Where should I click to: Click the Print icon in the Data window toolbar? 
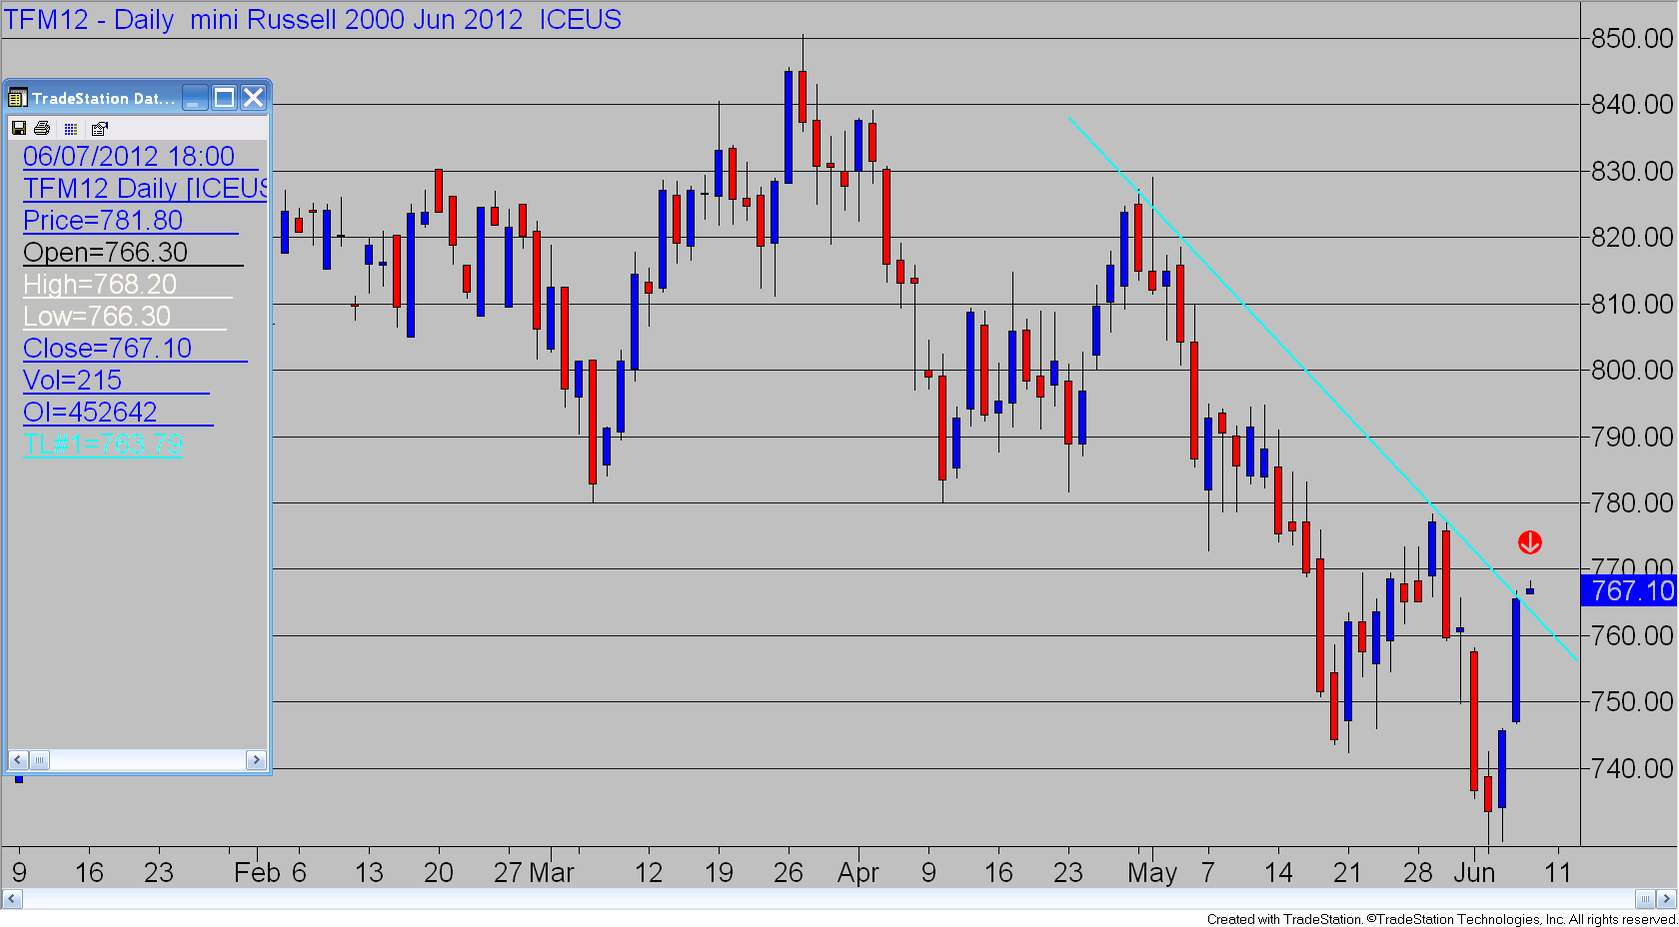(x=42, y=128)
